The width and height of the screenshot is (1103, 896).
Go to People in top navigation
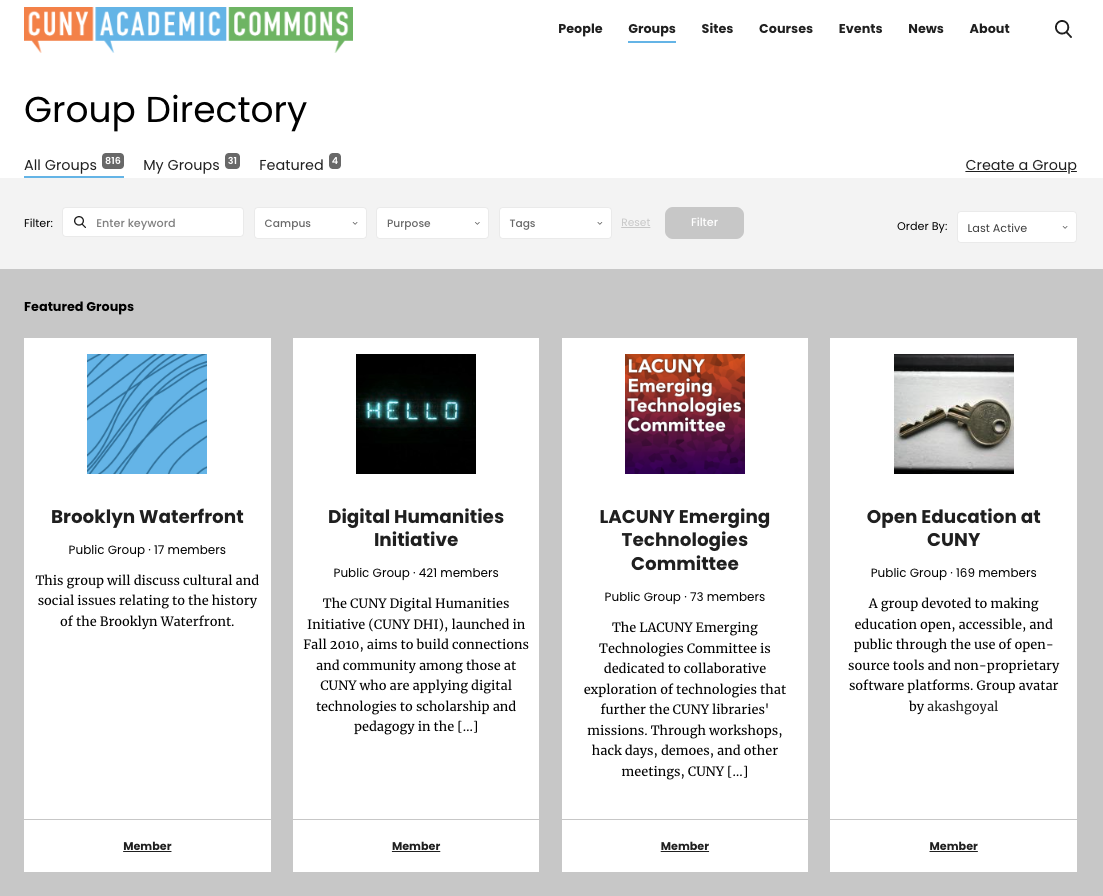pos(580,29)
